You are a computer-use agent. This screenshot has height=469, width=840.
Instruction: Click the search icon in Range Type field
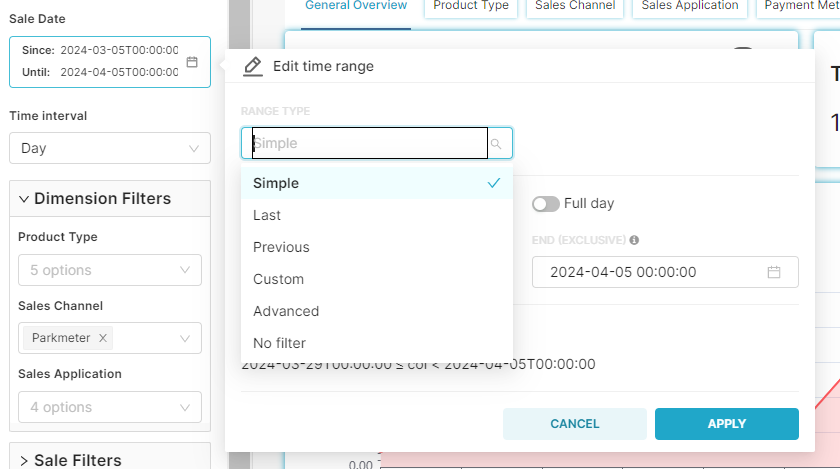pyautogui.click(x=496, y=144)
